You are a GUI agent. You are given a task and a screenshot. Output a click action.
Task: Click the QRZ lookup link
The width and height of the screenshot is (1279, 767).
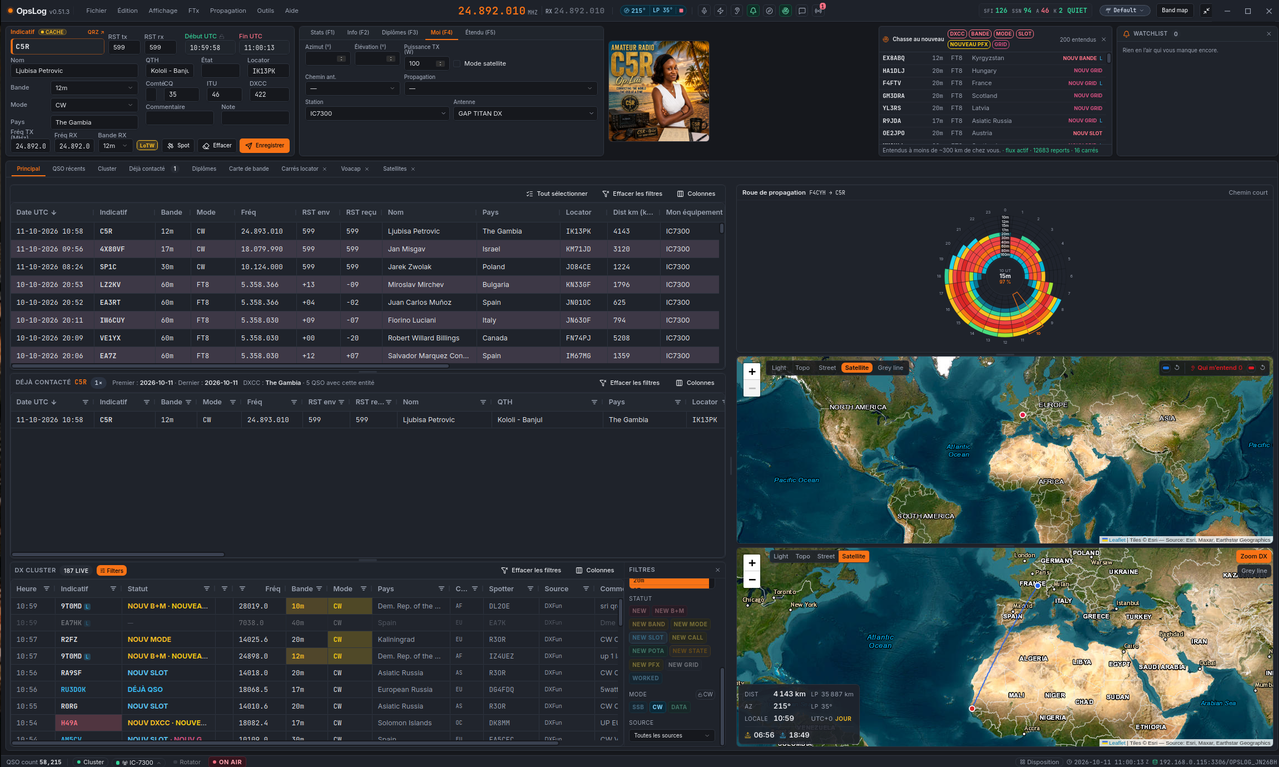(94, 32)
